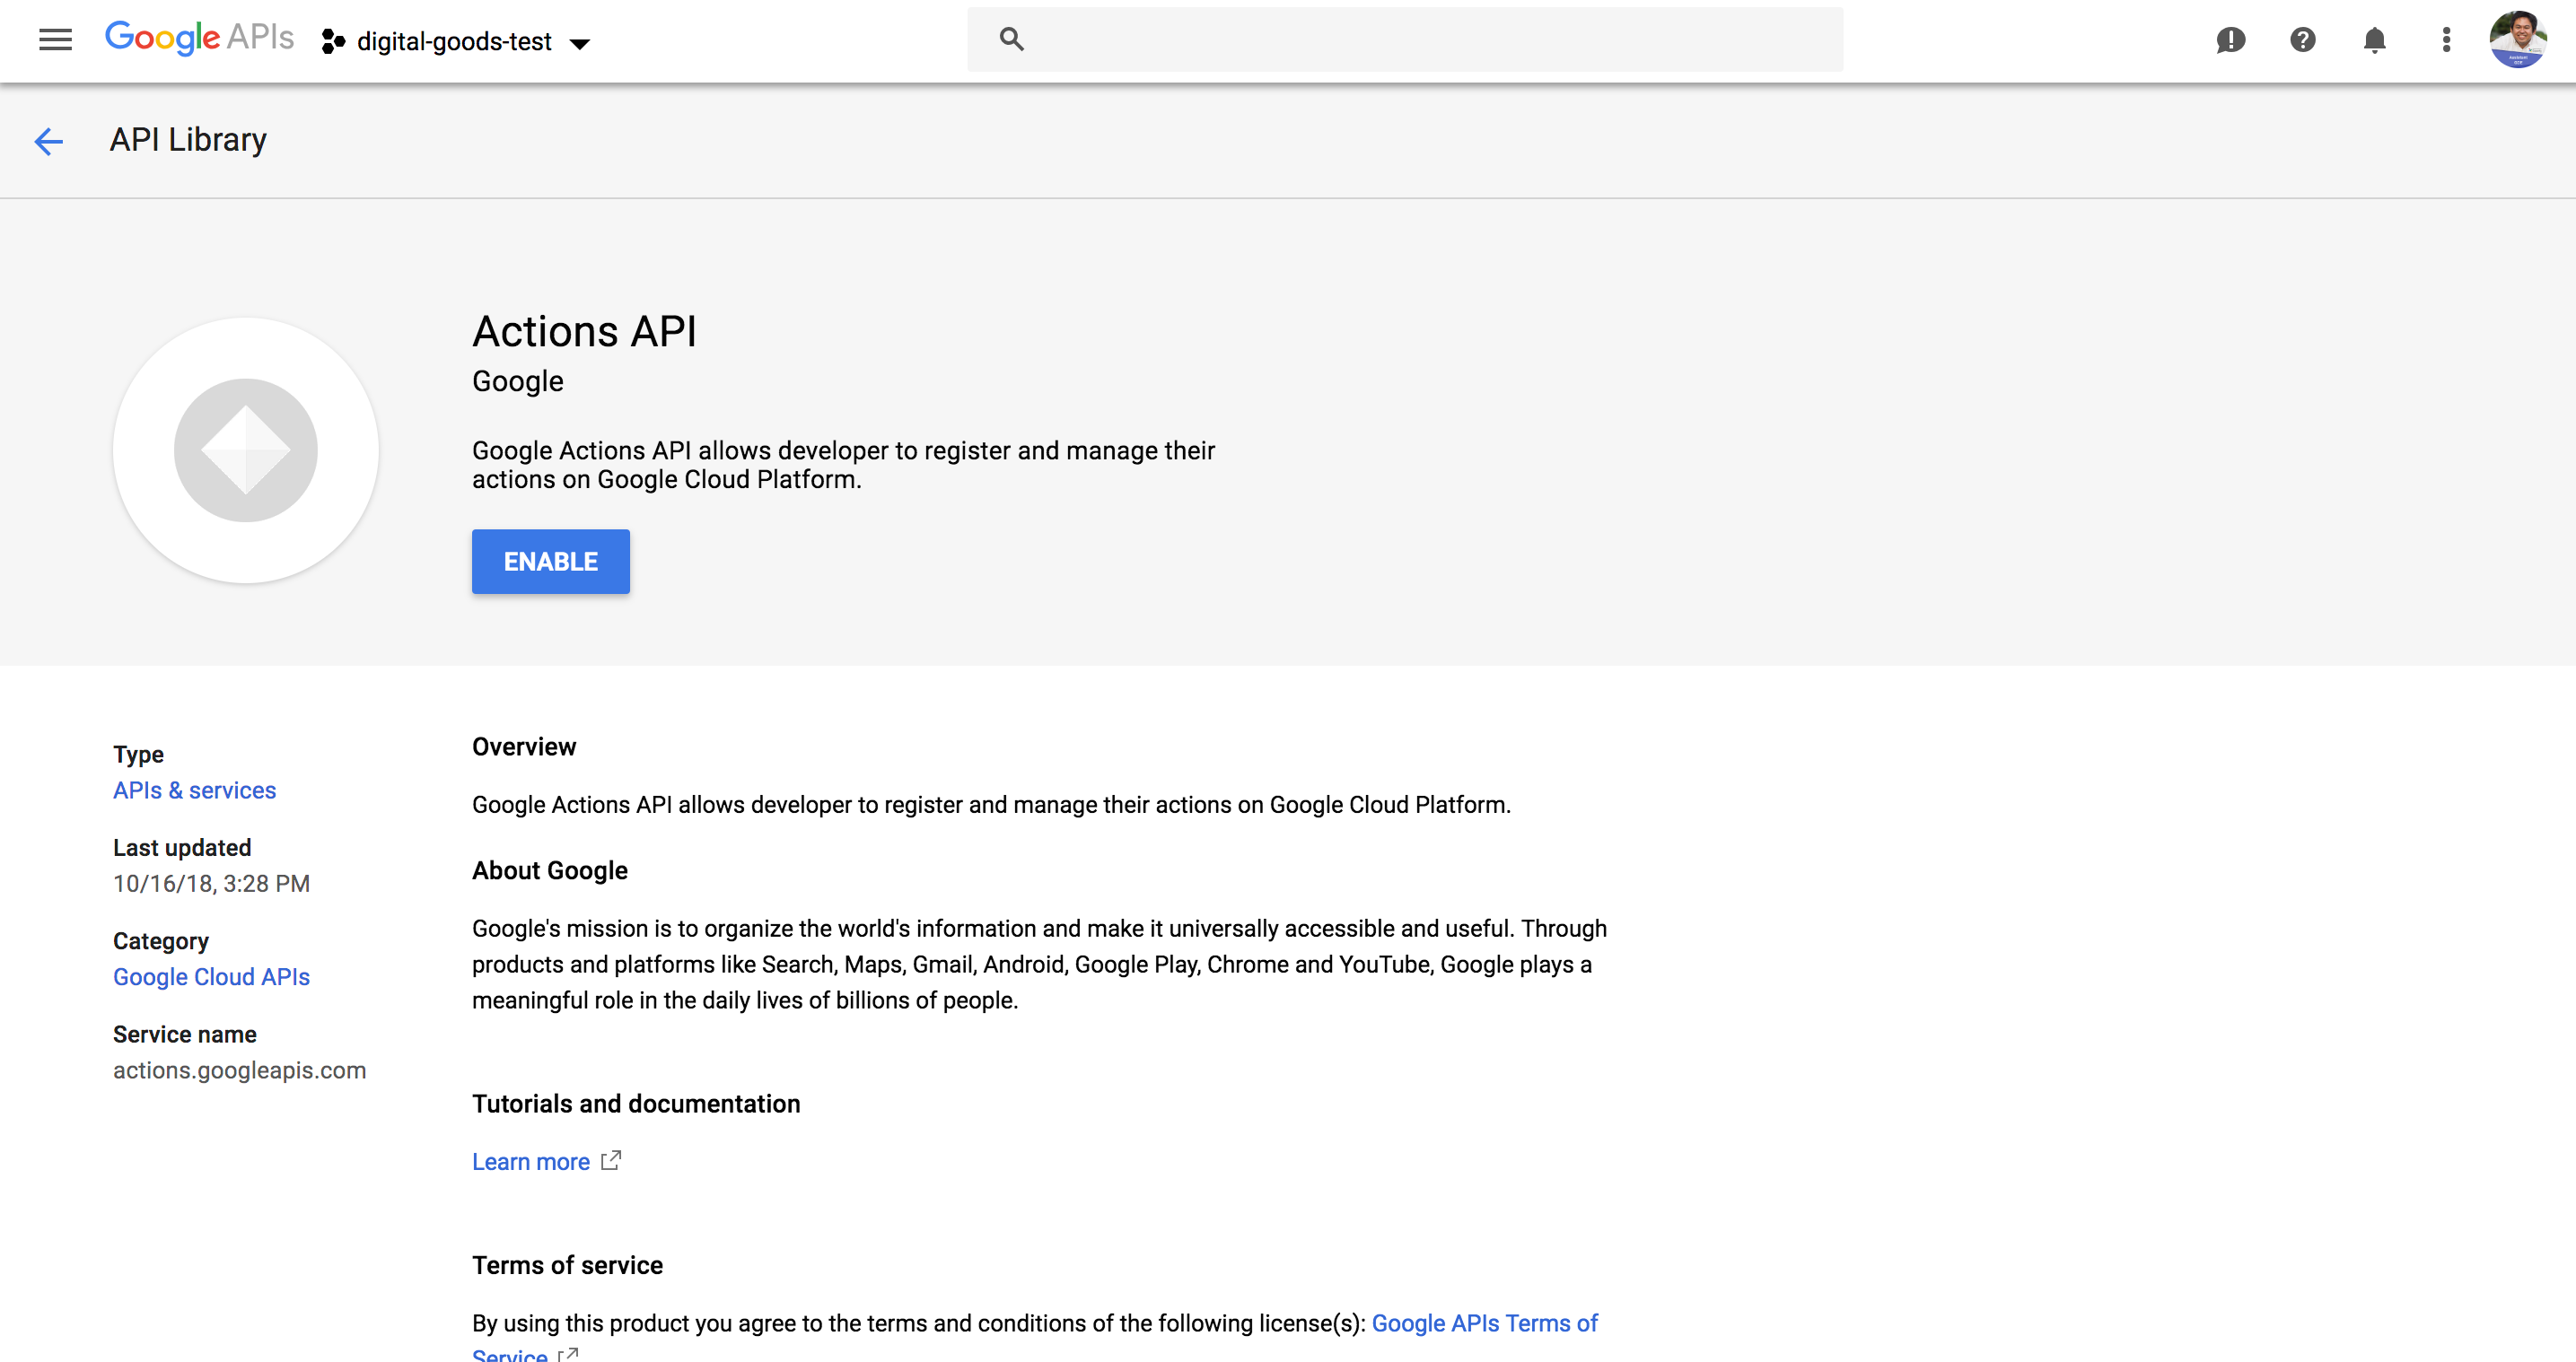Open the hamburger navigation menu

tap(55, 40)
